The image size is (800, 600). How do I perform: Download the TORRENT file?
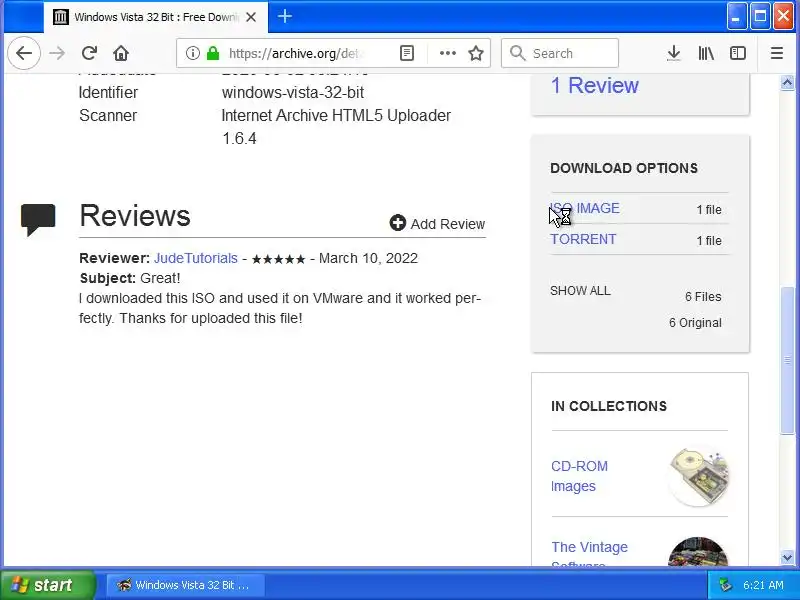[583, 239]
